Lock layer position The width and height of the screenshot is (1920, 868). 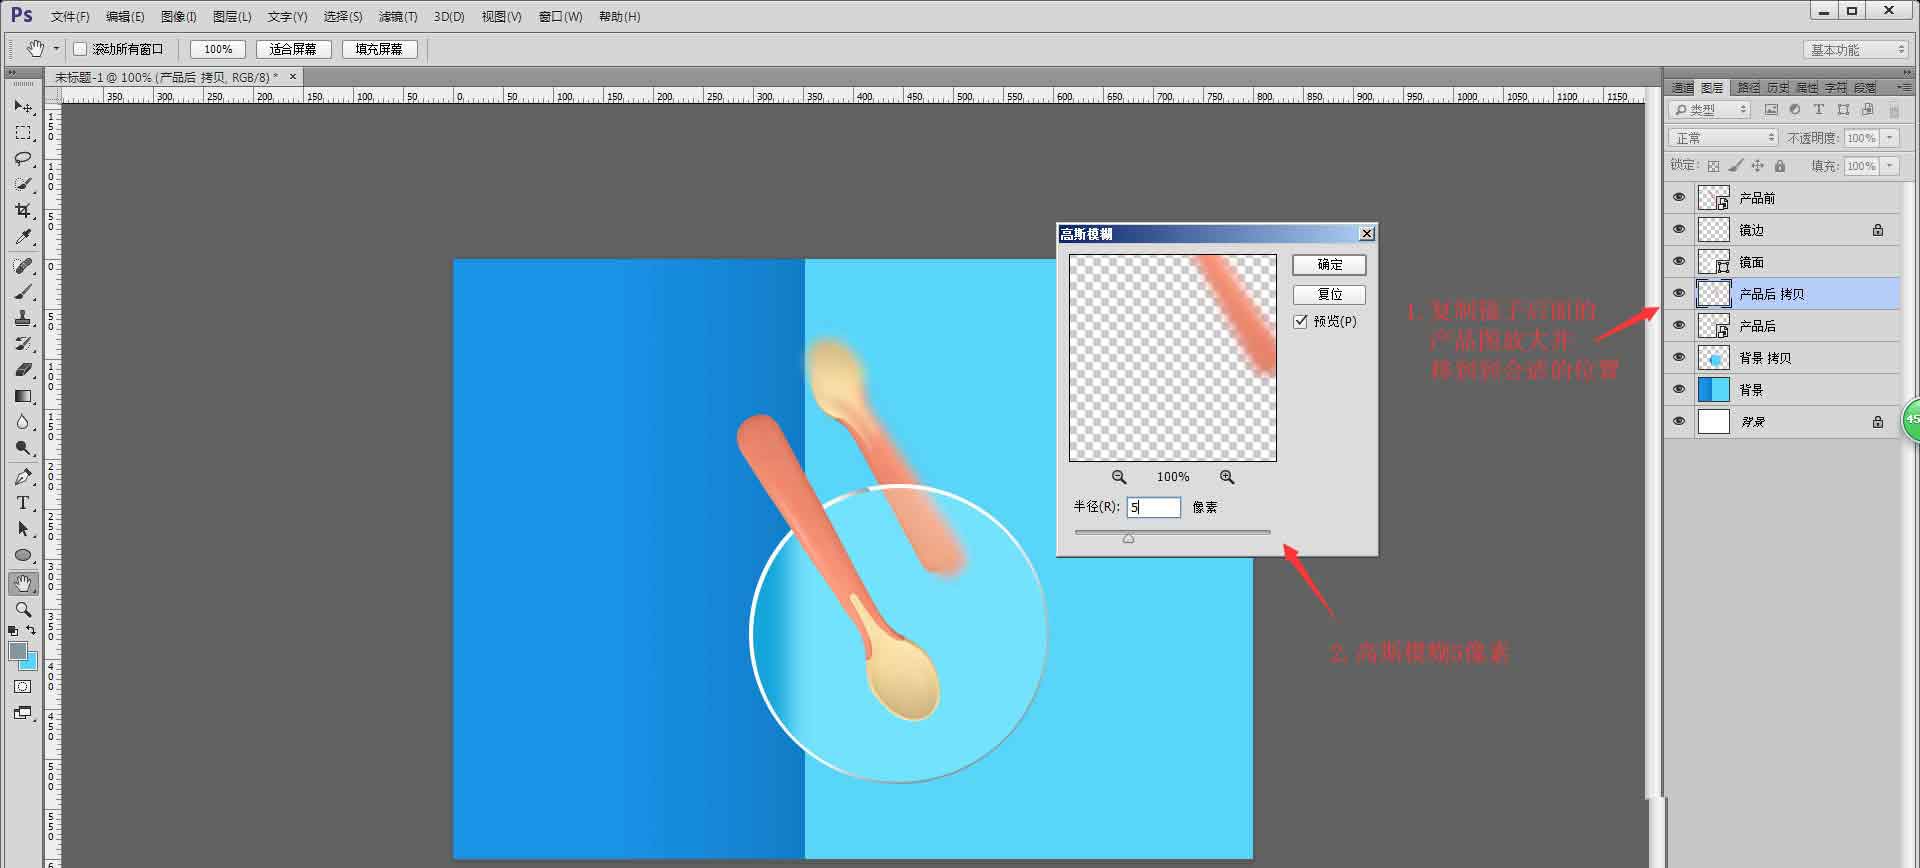click(1757, 166)
